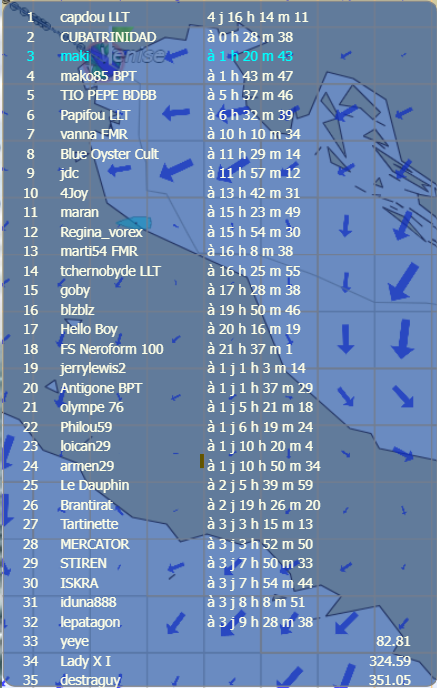Choose TIO PEPE BDBB entry
The image size is (437, 688).
pyautogui.click(x=108, y=95)
